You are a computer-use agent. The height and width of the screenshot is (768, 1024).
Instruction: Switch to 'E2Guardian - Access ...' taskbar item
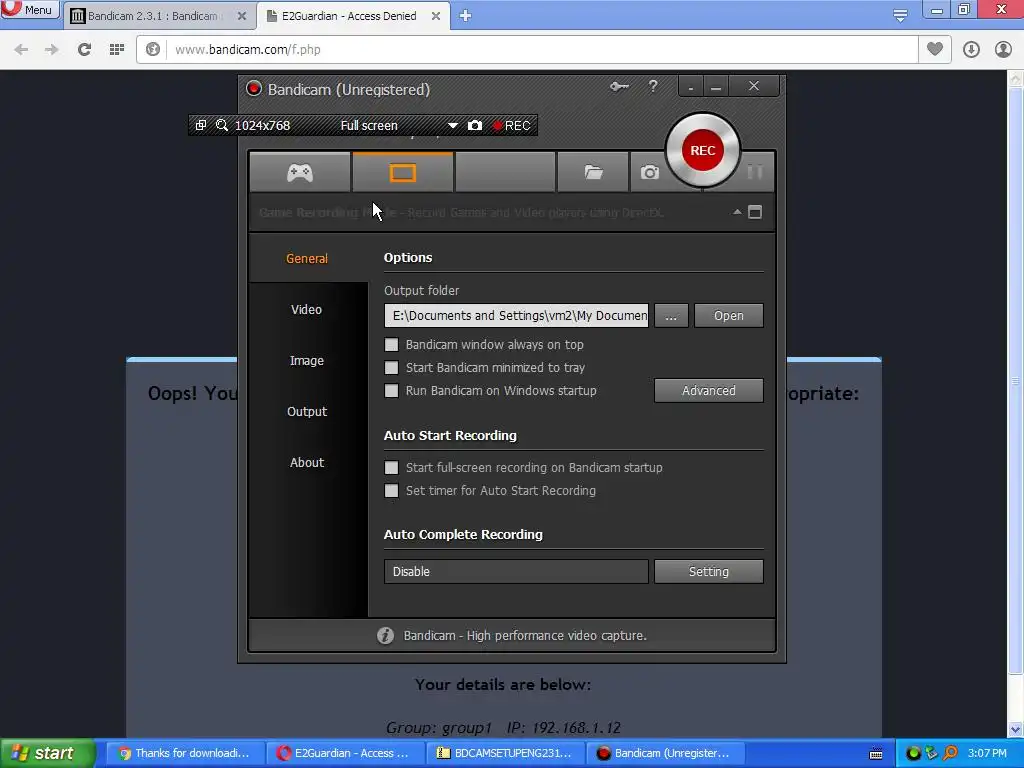[x=344, y=753]
